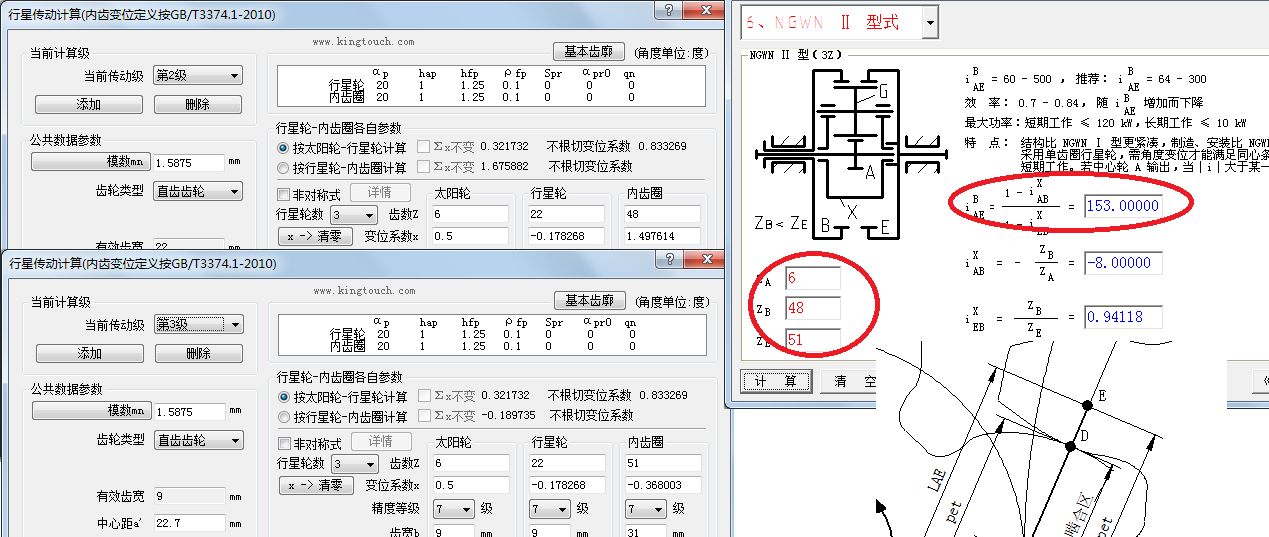Screen dimensions: 1269x537
Task: Close the 第2级 planetary calculation window
Action: tap(705, 11)
